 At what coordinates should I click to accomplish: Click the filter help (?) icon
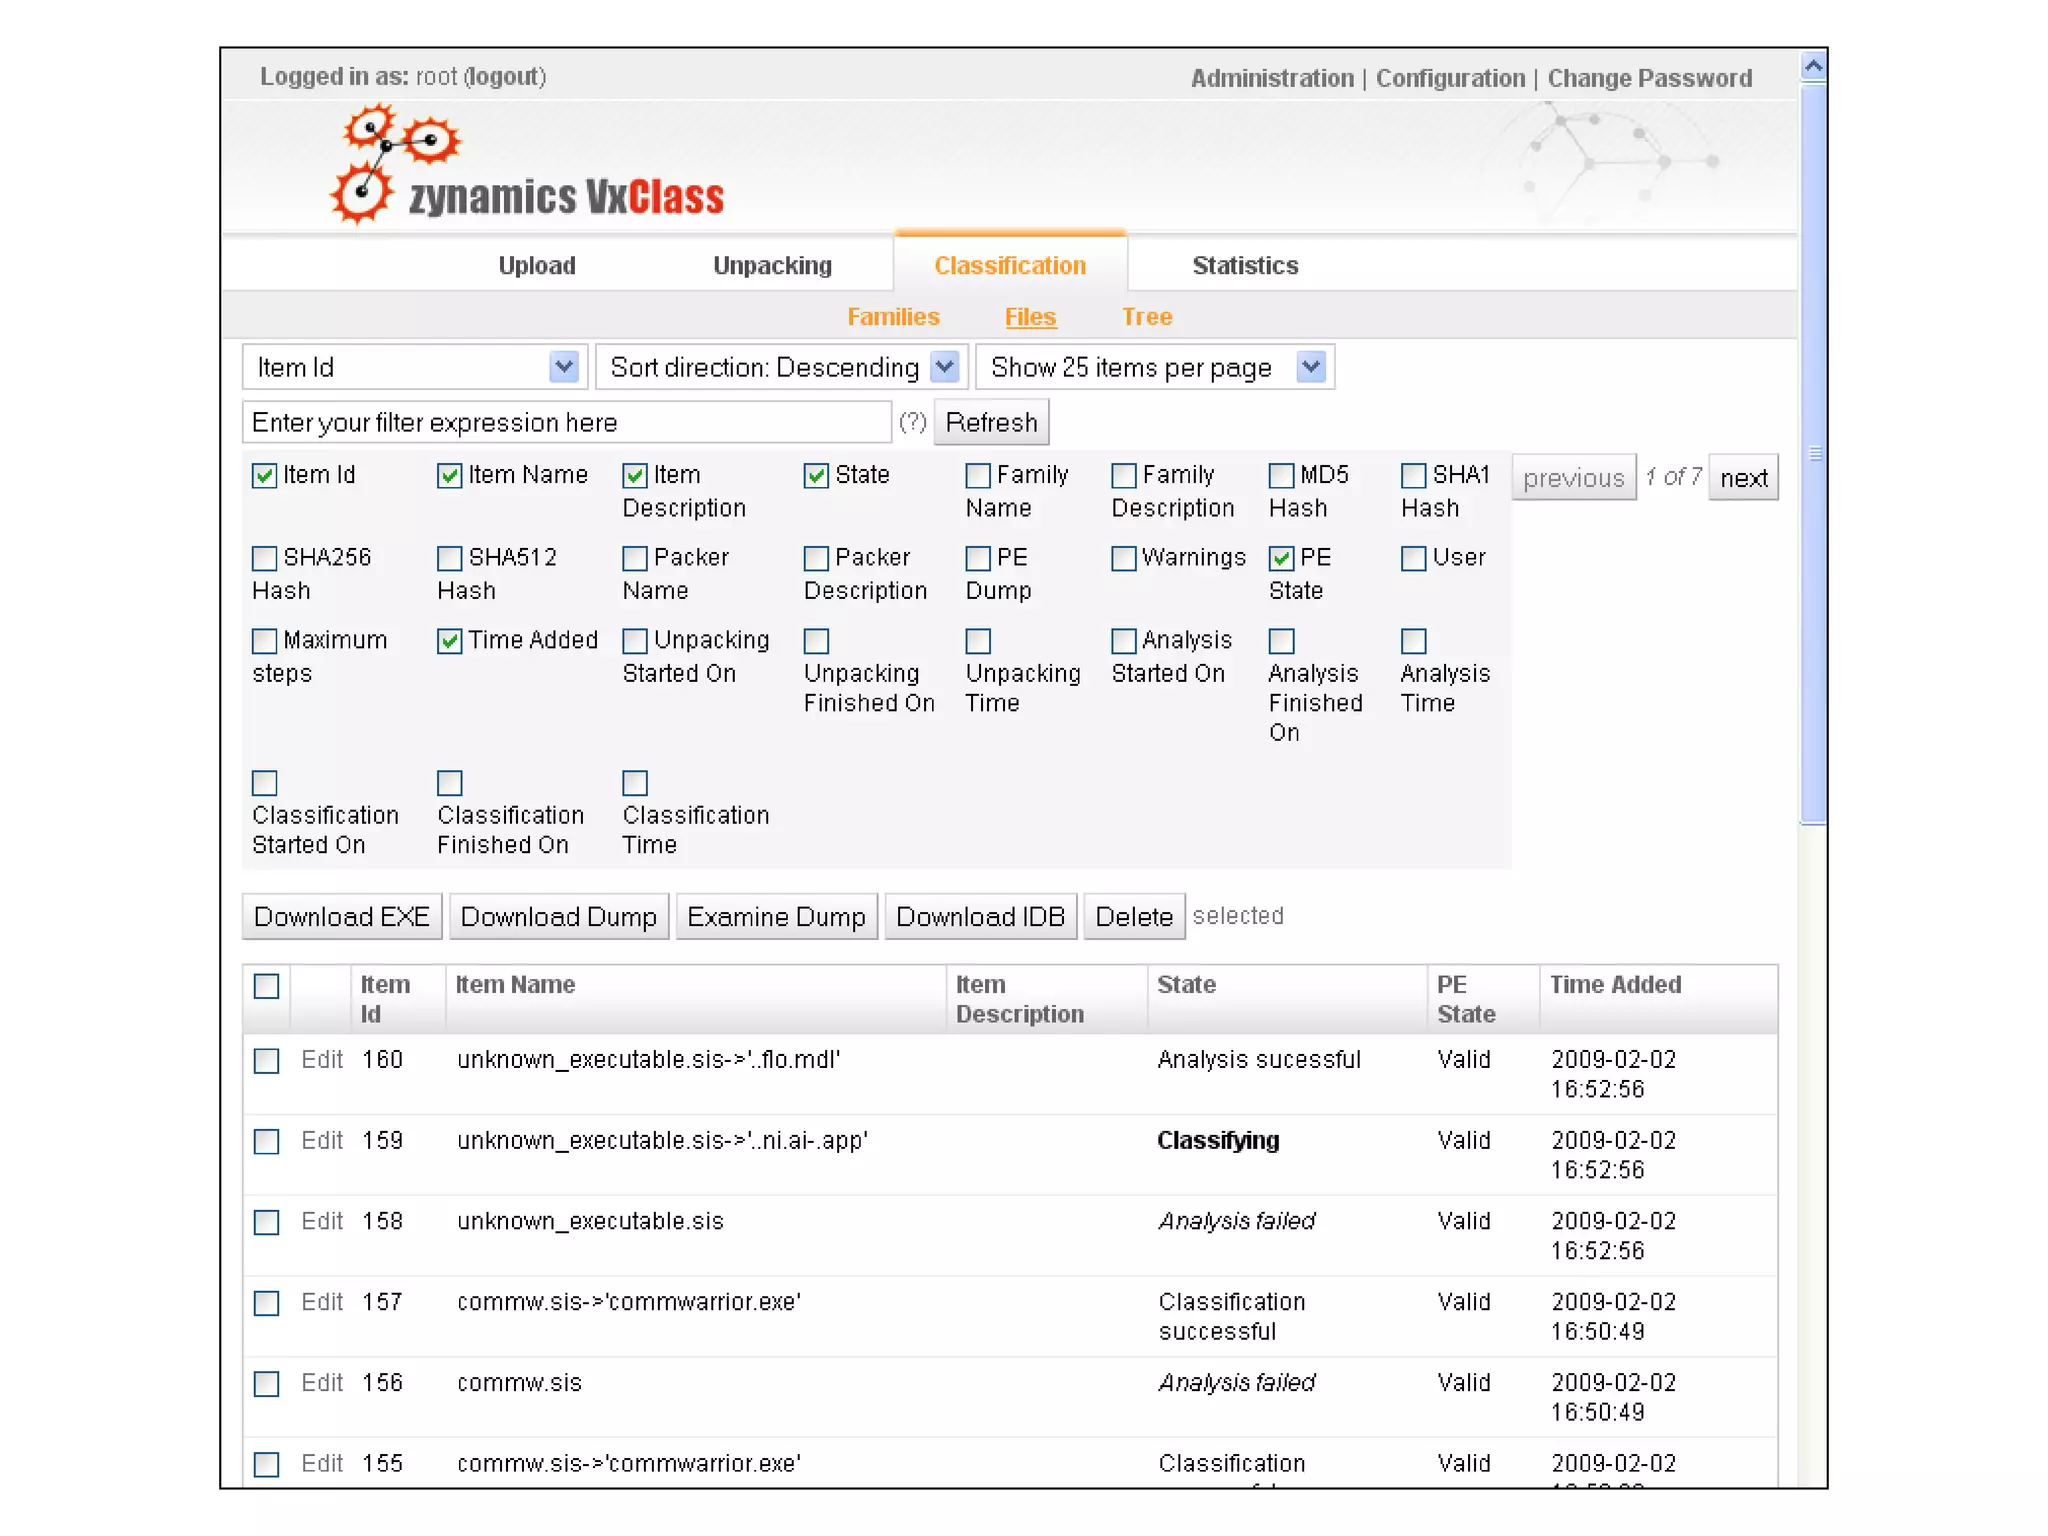pos(912,422)
